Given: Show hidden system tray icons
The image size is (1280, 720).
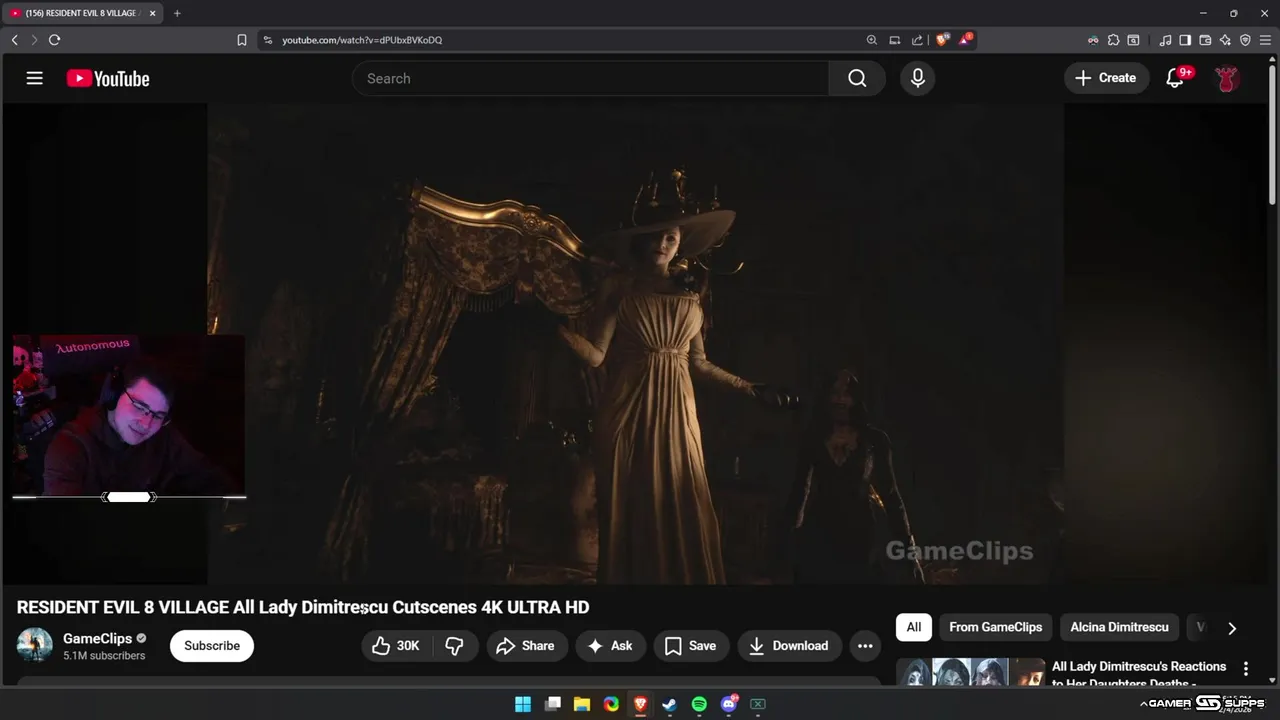Looking at the screenshot, I should click(1143, 704).
